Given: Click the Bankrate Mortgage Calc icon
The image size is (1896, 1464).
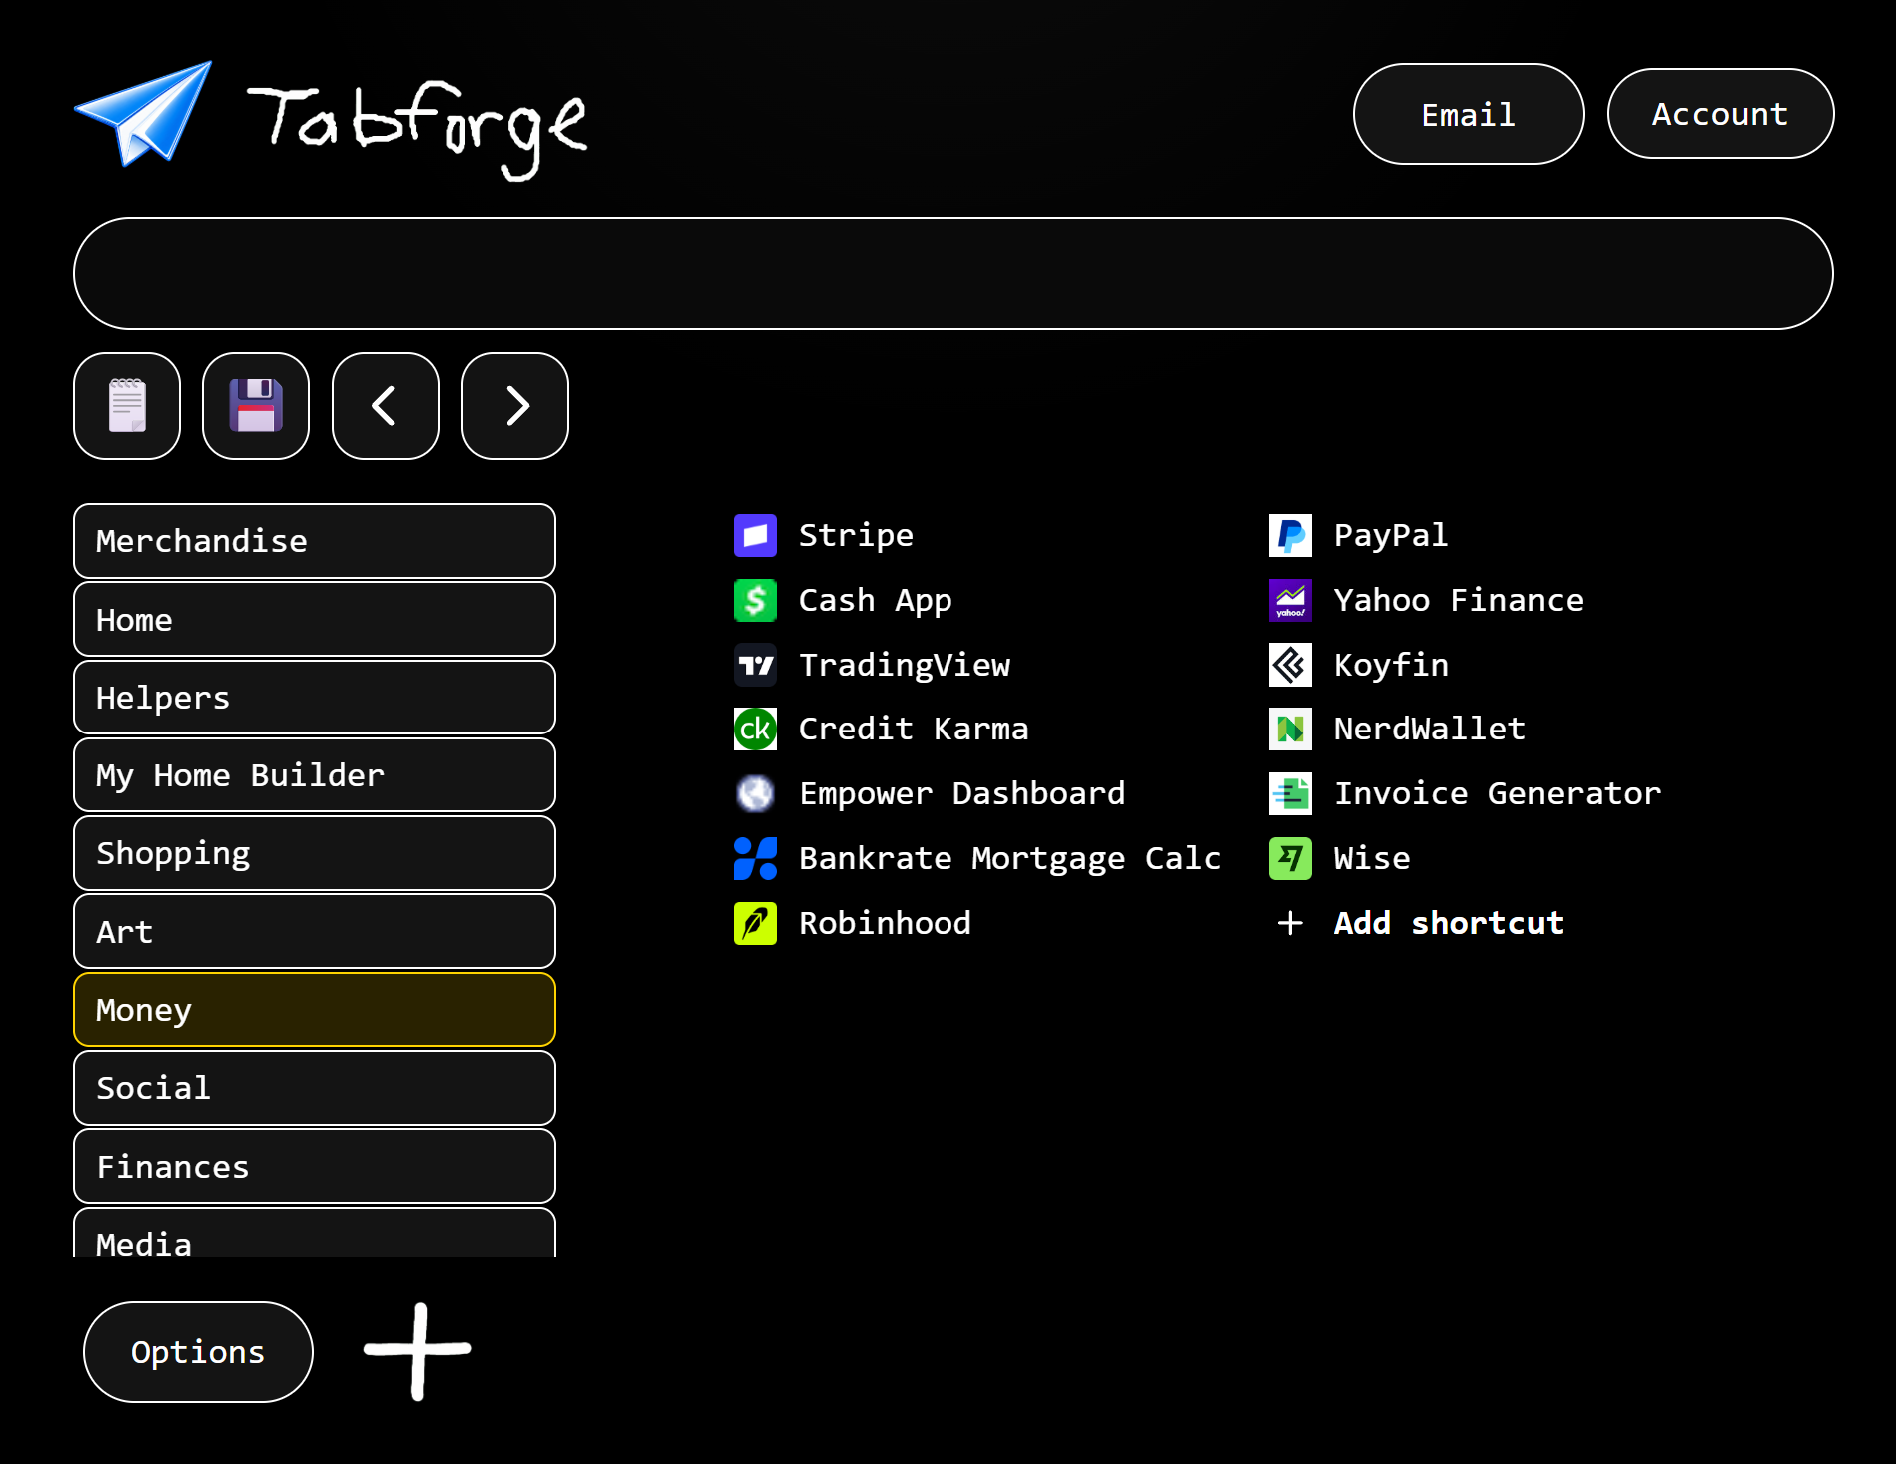Looking at the screenshot, I should click(x=755, y=858).
